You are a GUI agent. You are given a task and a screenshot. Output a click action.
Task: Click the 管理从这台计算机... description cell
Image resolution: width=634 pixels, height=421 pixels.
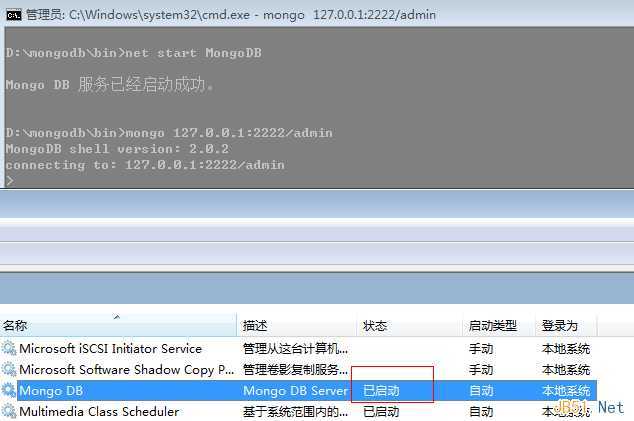pyautogui.click(x=296, y=349)
